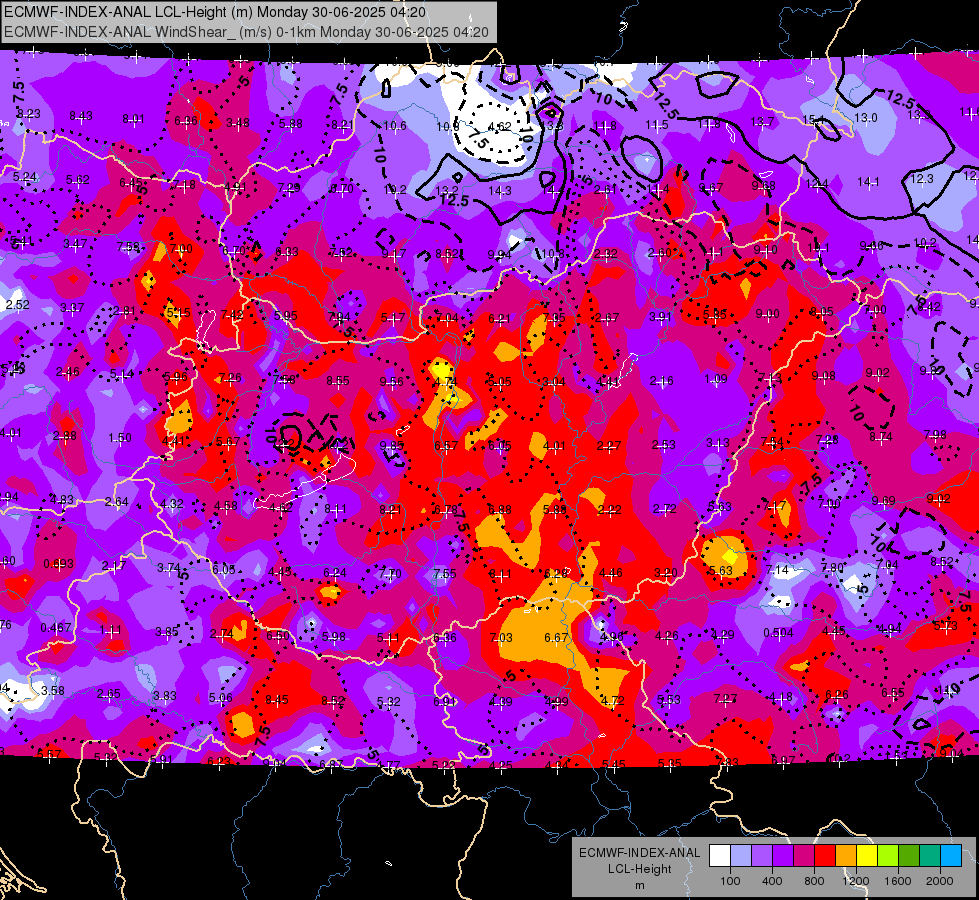The height and width of the screenshot is (900, 979).
Task: Click the wind shear value 9.08
Action: tap(824, 375)
